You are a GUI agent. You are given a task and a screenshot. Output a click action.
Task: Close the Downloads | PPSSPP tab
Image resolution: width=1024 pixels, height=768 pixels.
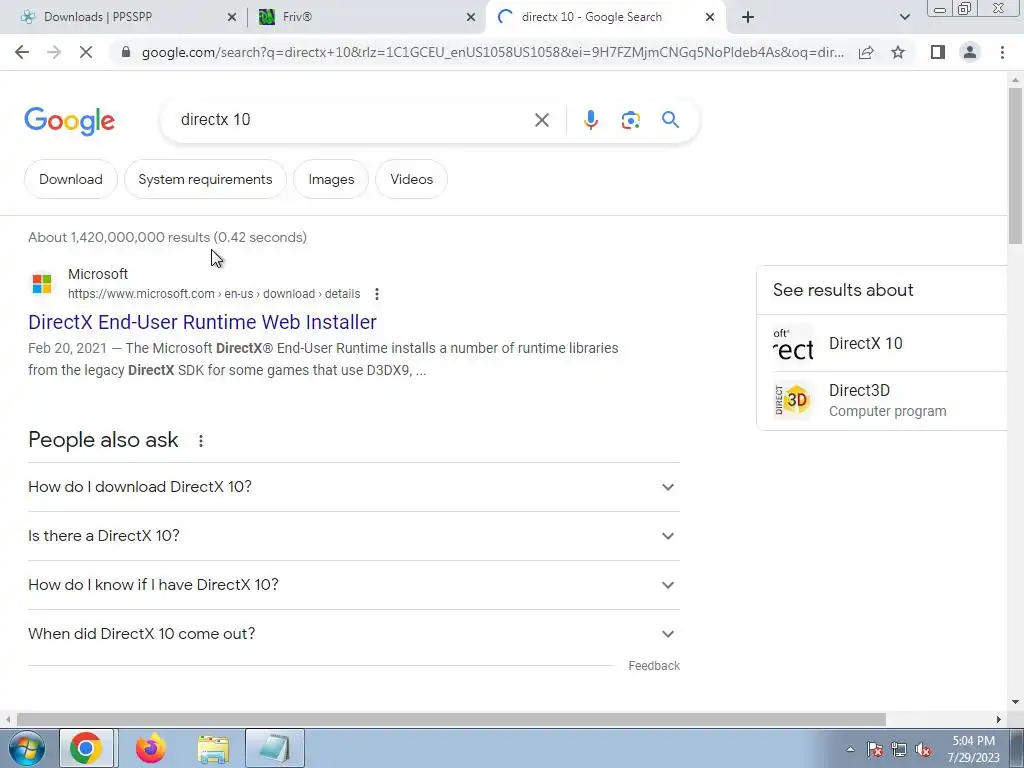[x=231, y=18]
